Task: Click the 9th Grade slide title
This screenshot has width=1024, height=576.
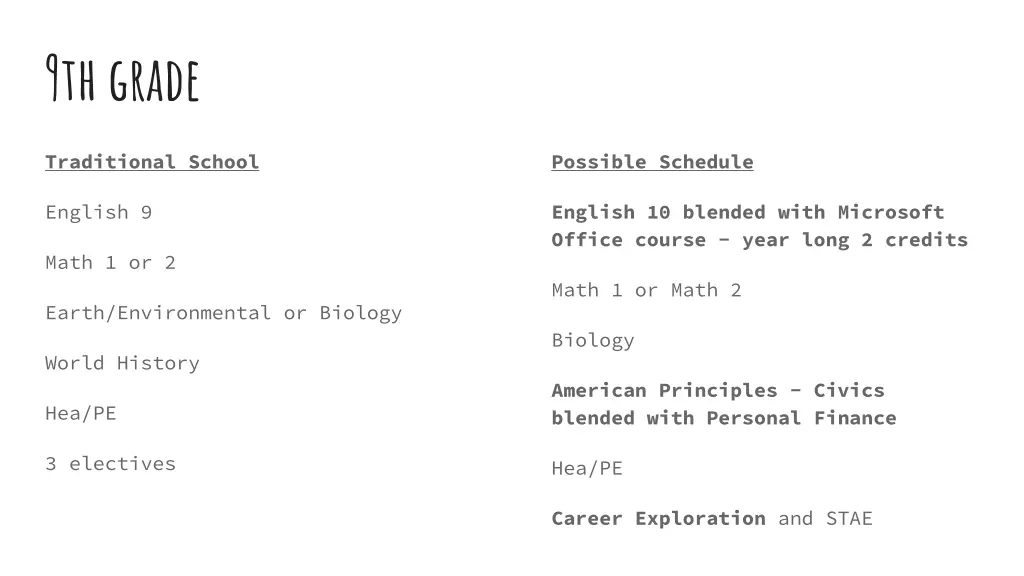Action: [122, 79]
